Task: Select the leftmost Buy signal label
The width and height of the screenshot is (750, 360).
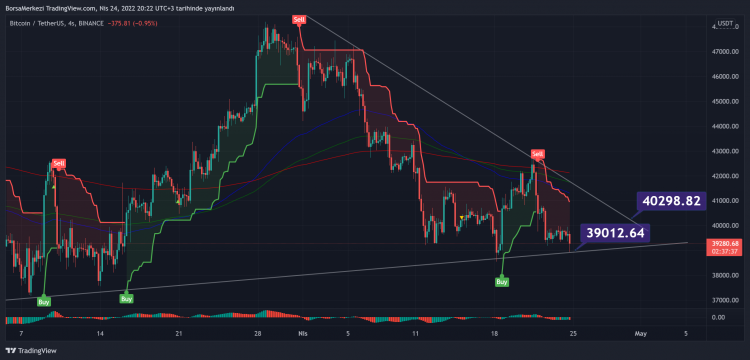Action: [44, 302]
